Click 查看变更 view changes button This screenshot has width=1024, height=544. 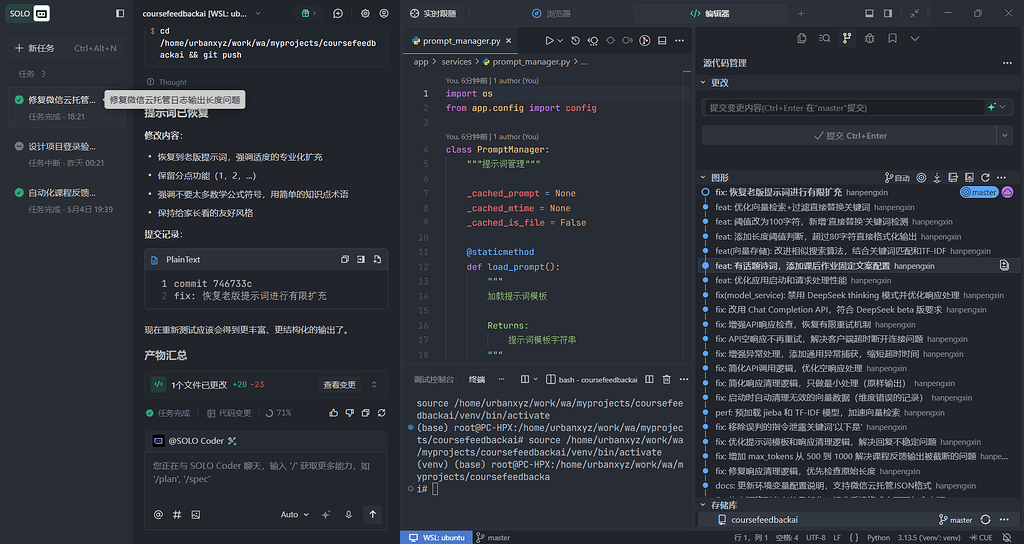(340, 385)
